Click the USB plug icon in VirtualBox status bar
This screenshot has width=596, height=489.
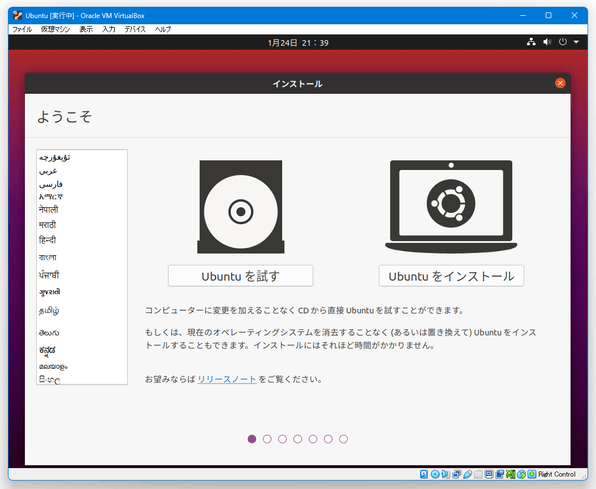[x=468, y=474]
